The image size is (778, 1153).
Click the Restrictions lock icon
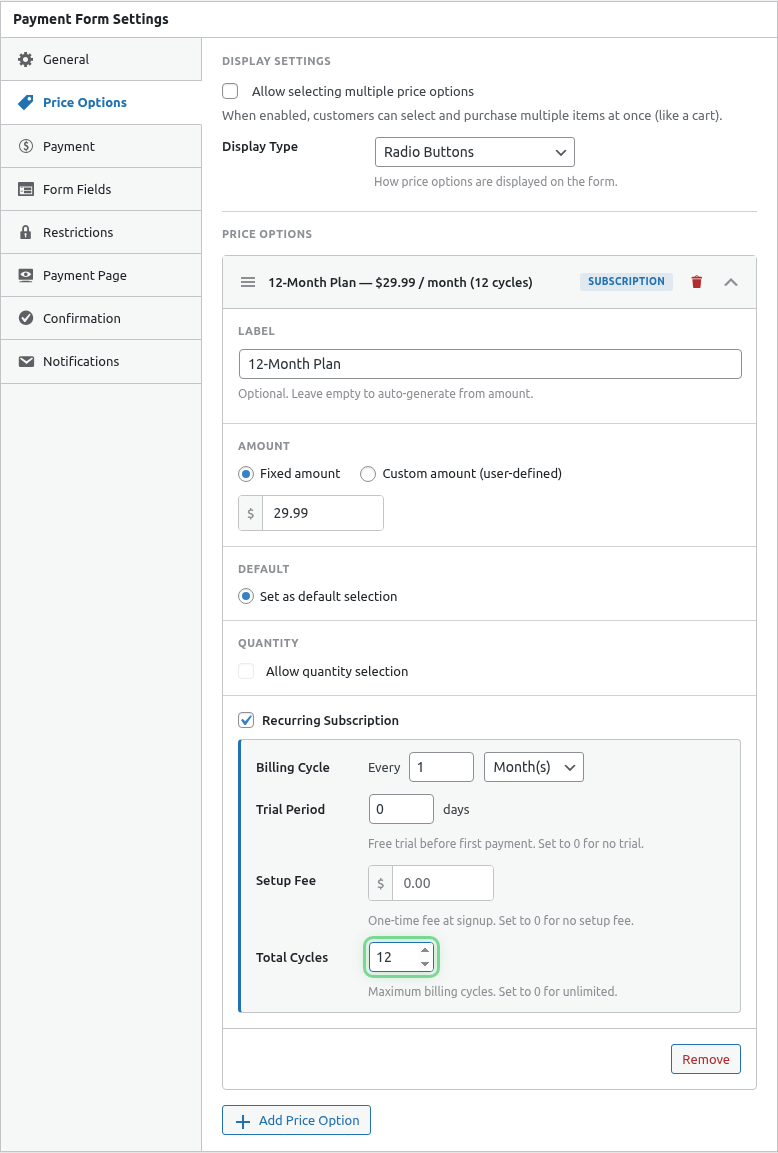coord(26,232)
